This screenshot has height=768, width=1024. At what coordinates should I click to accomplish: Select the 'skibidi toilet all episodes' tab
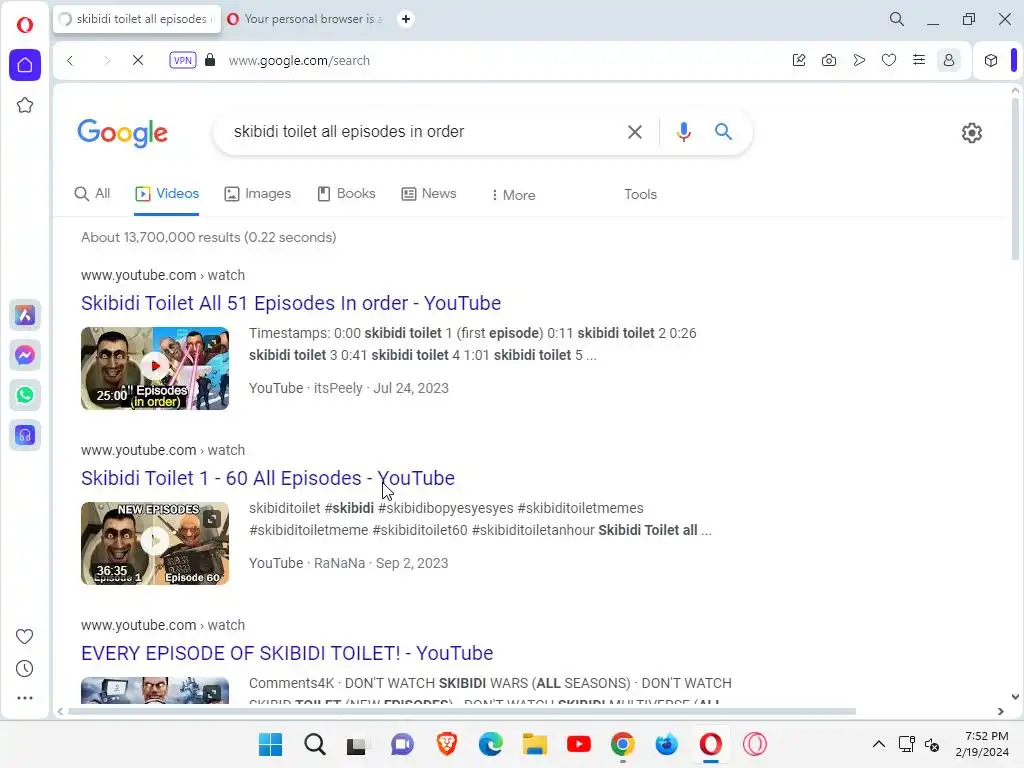coord(137,19)
